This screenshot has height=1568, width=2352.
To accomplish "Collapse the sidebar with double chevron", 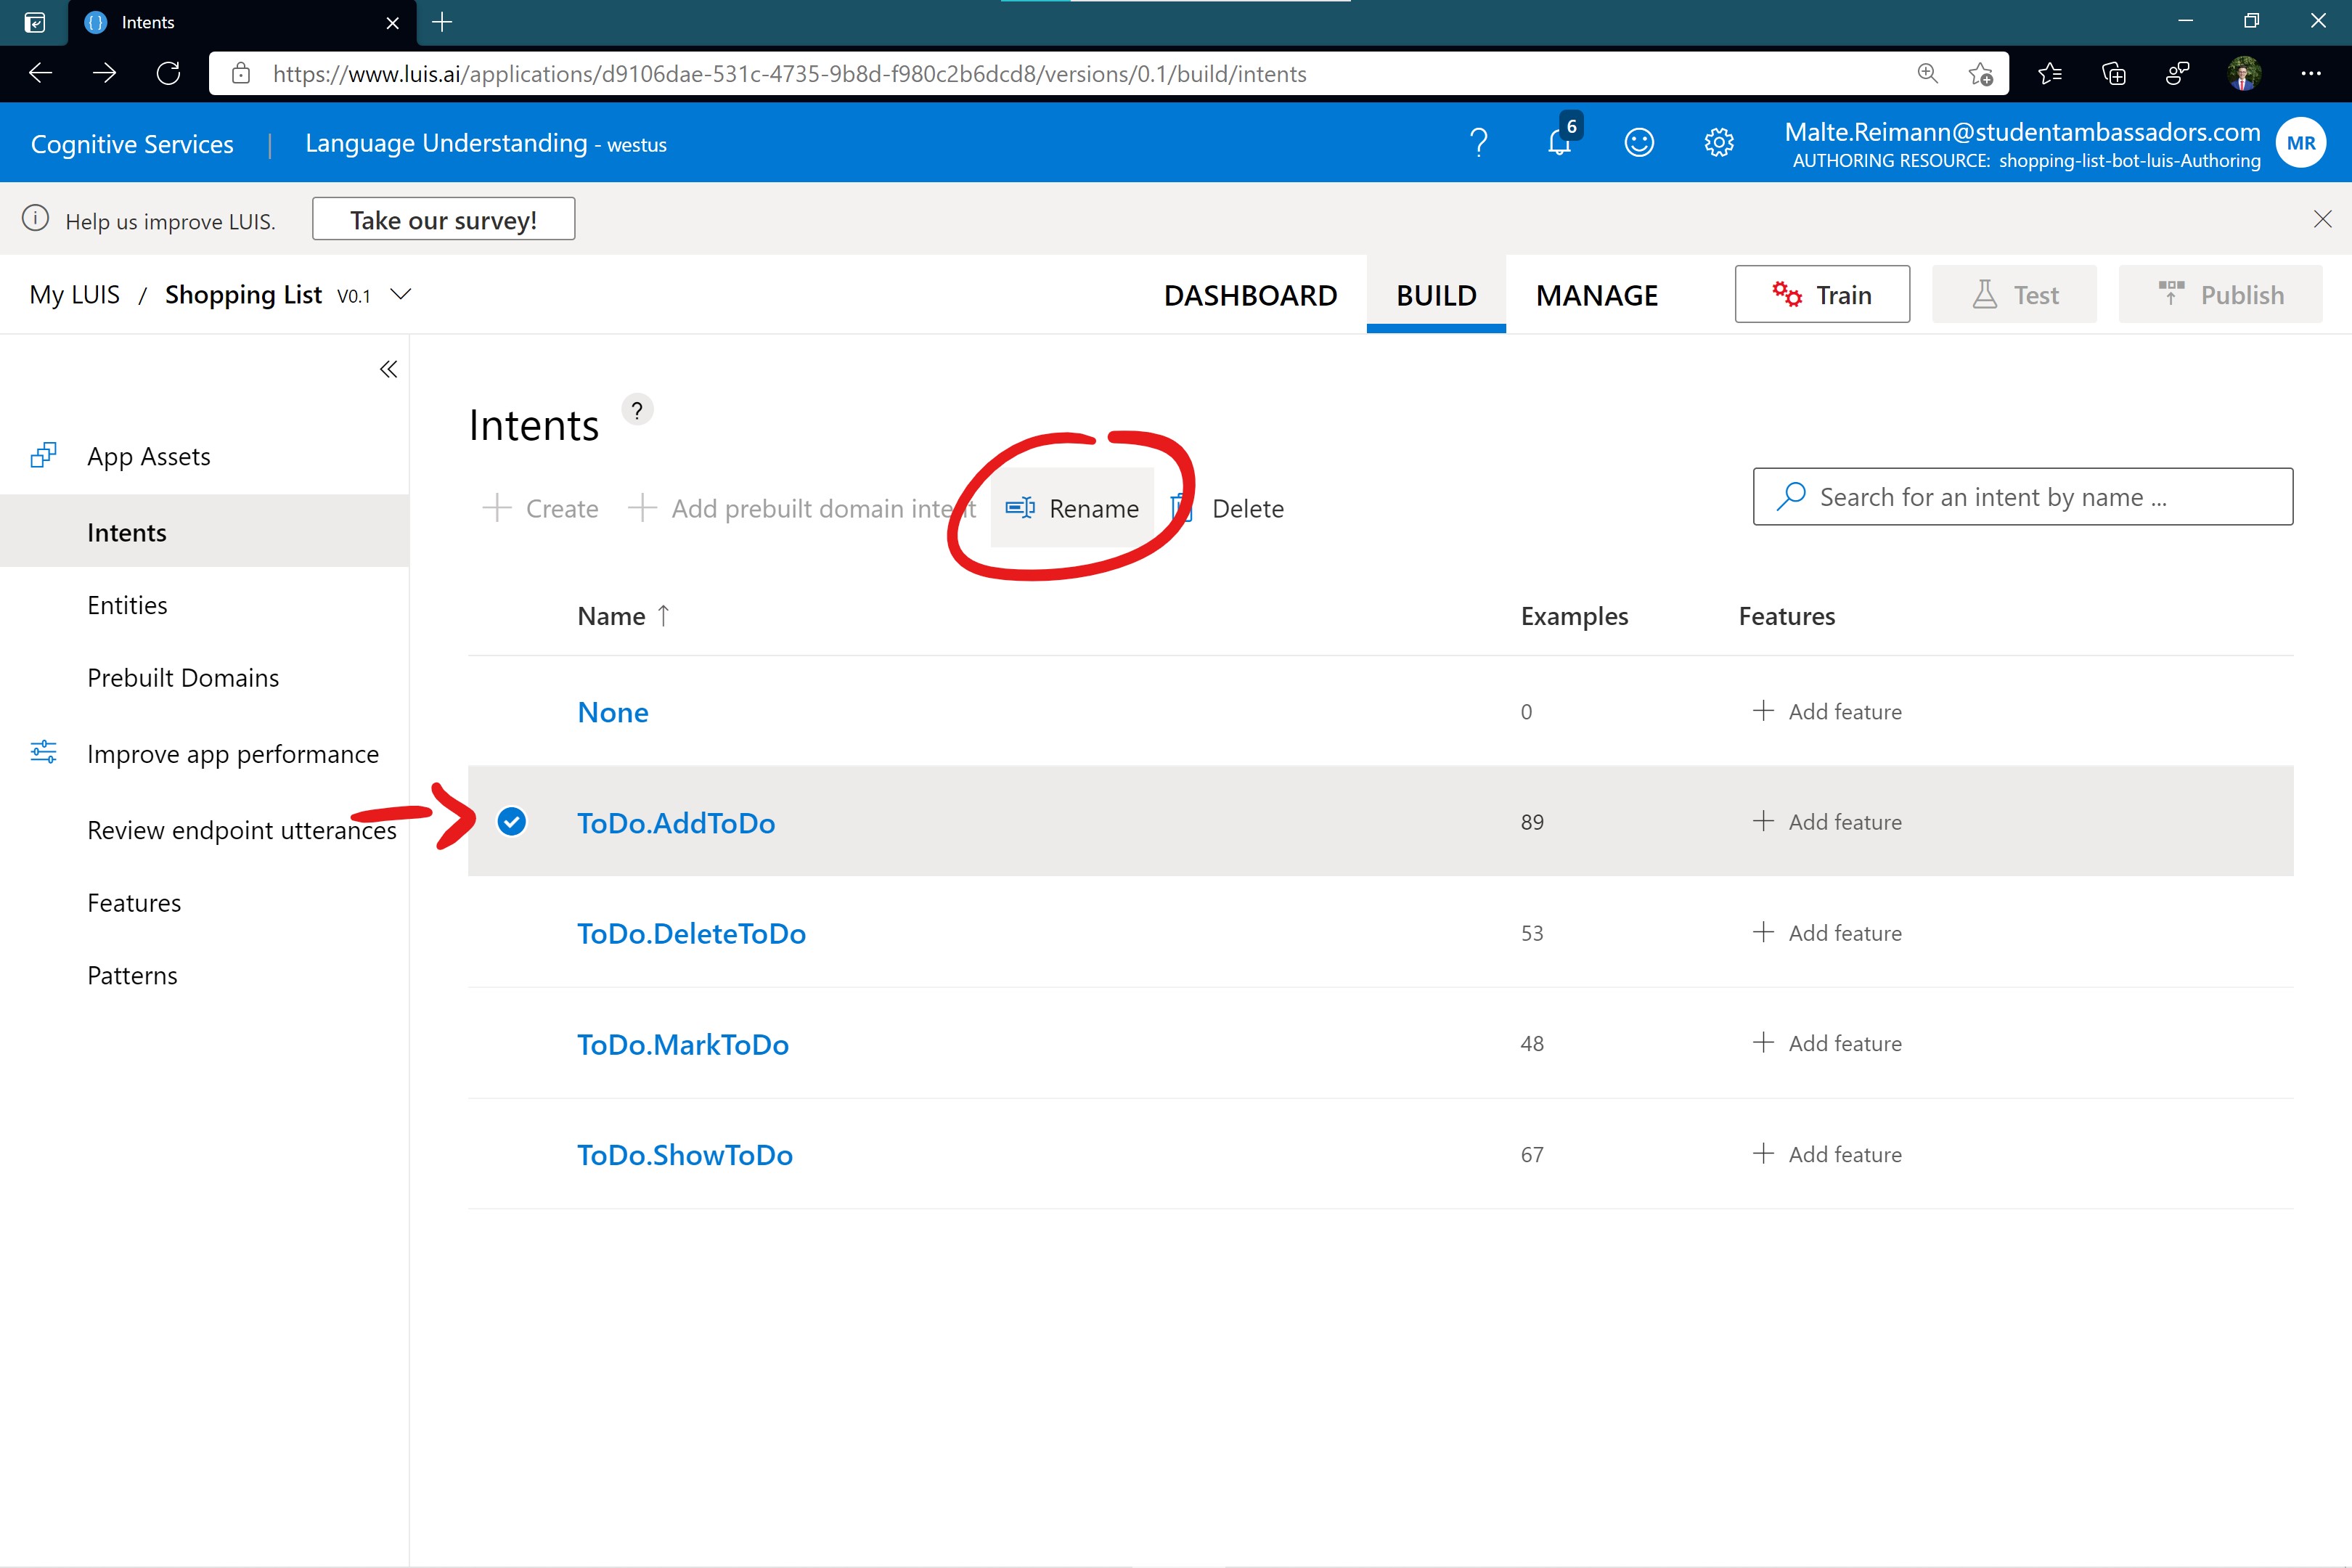I will [388, 370].
